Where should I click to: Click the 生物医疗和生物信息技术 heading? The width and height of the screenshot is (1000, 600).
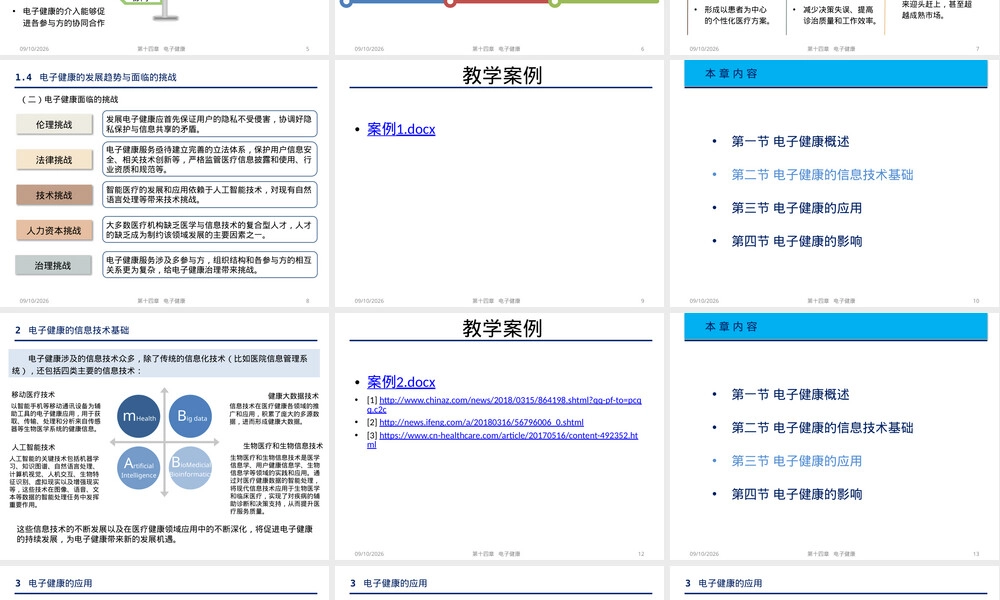283,446
